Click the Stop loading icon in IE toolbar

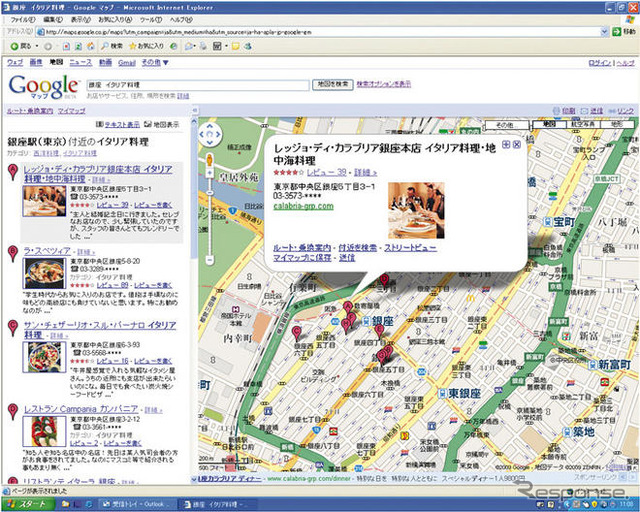pyautogui.click(x=67, y=47)
